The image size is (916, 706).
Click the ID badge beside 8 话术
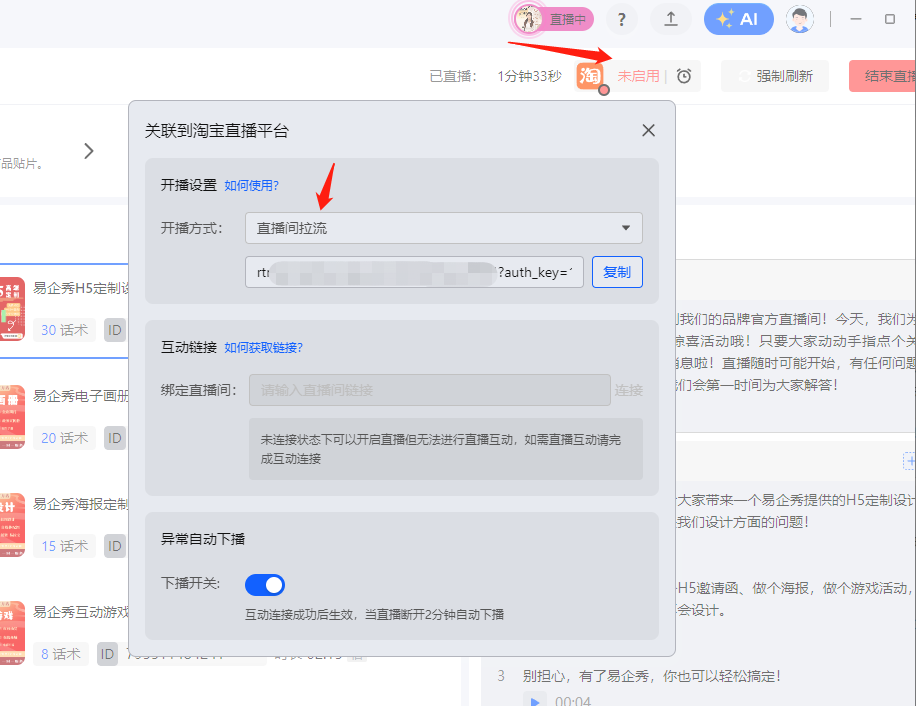pyautogui.click(x=107, y=655)
